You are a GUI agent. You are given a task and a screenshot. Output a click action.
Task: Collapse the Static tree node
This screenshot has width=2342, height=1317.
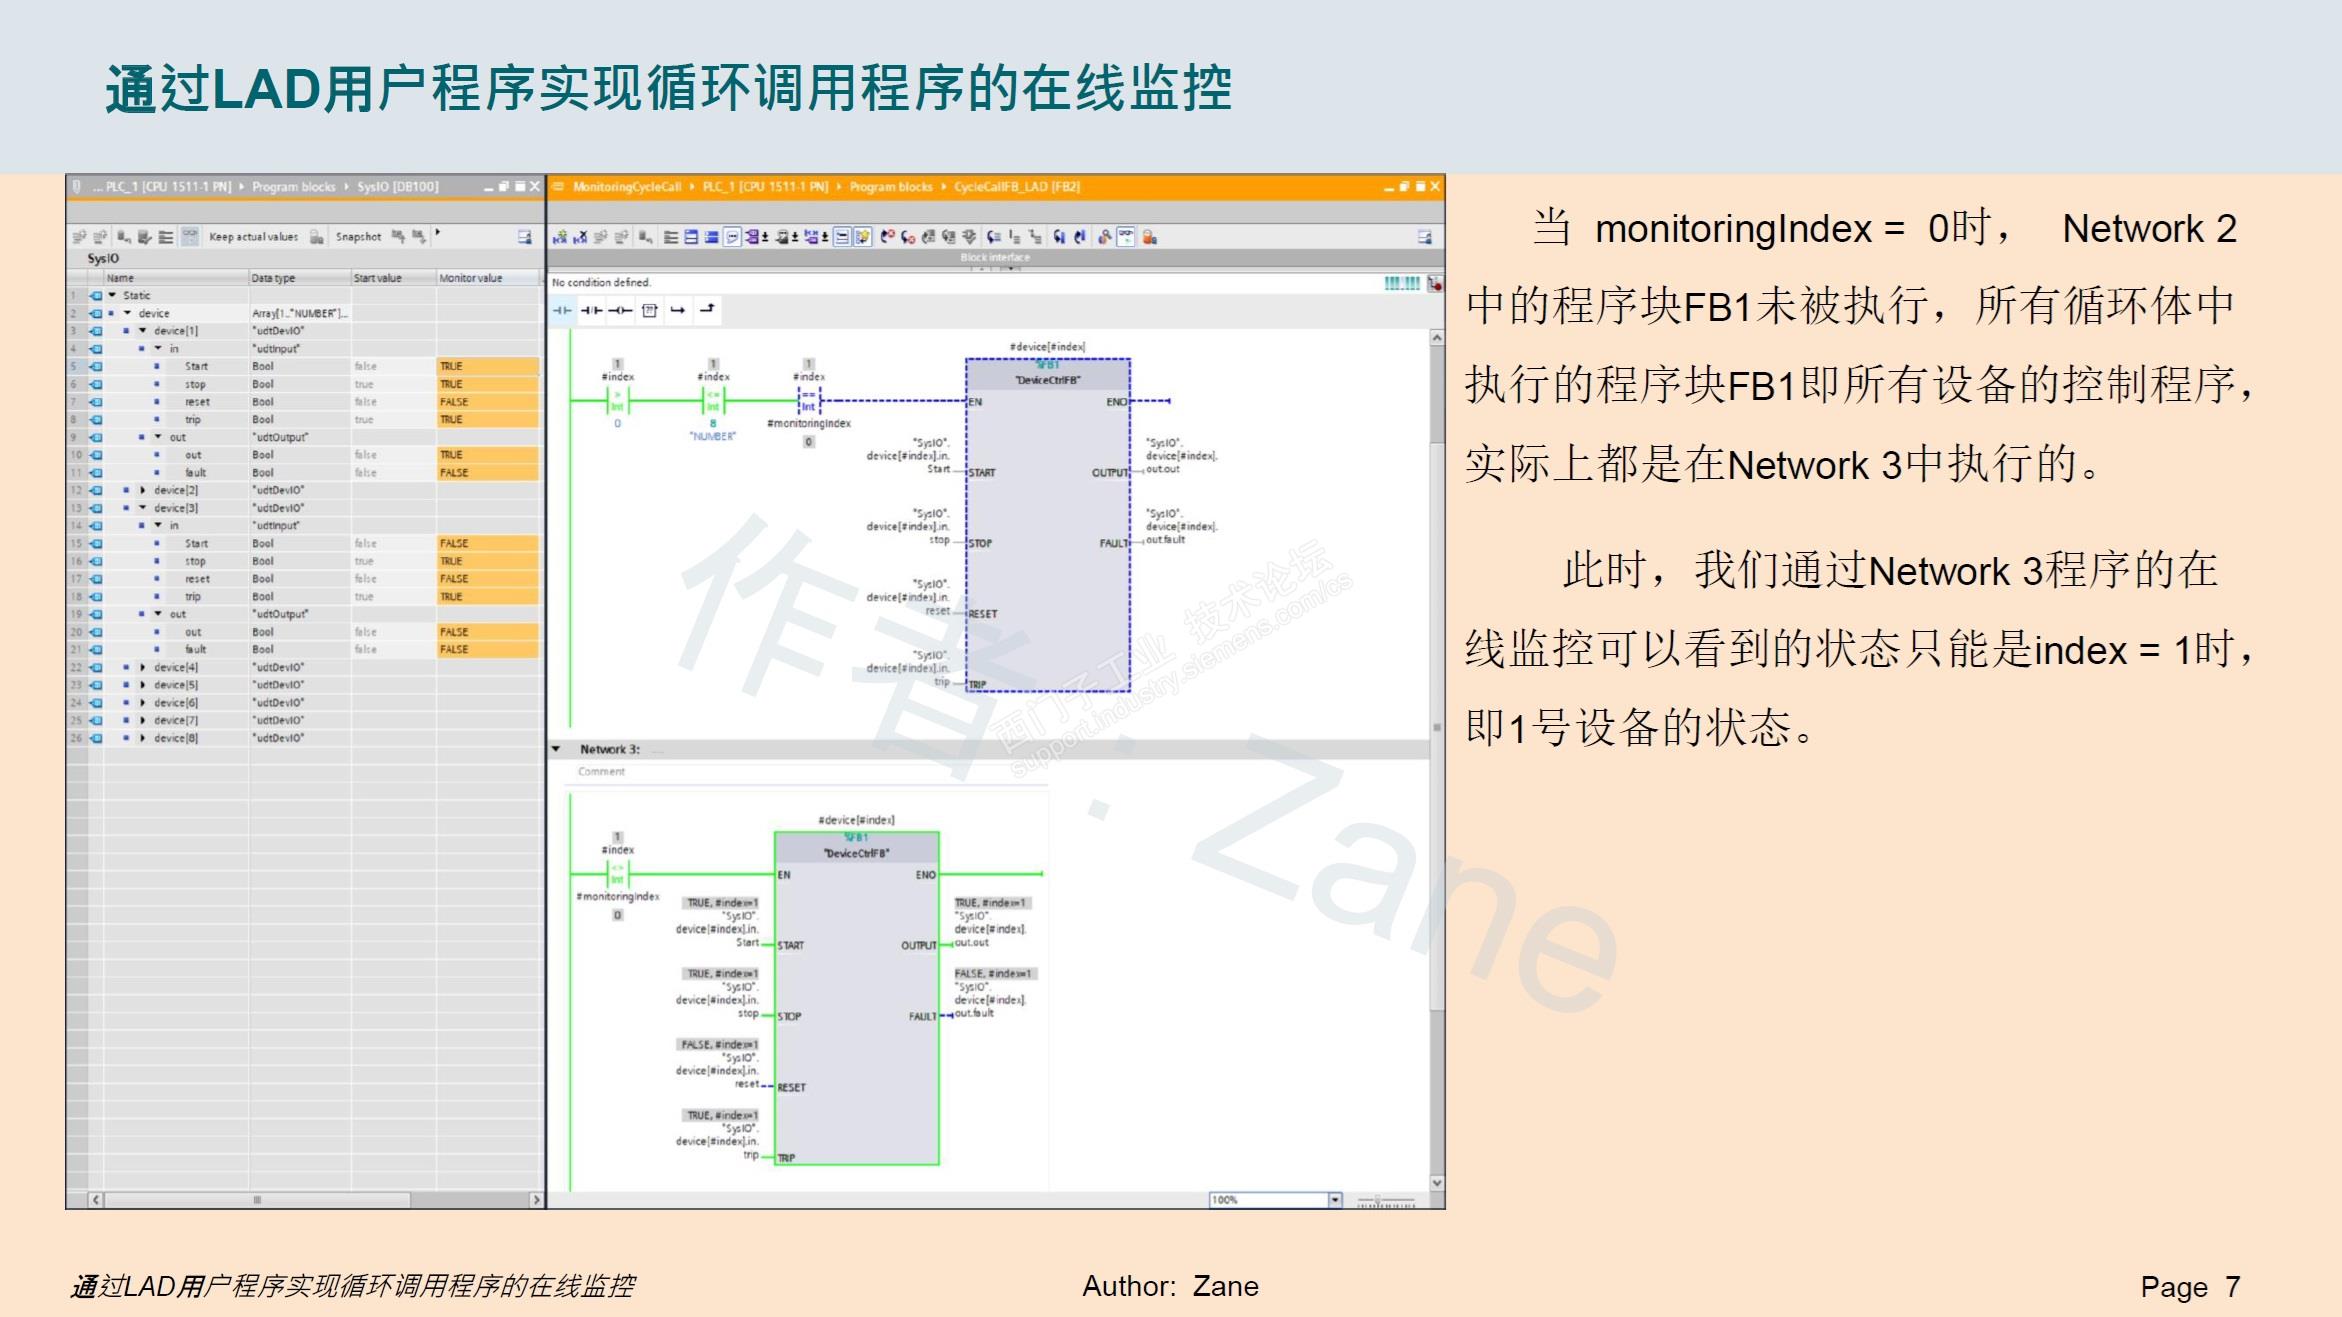point(112,296)
